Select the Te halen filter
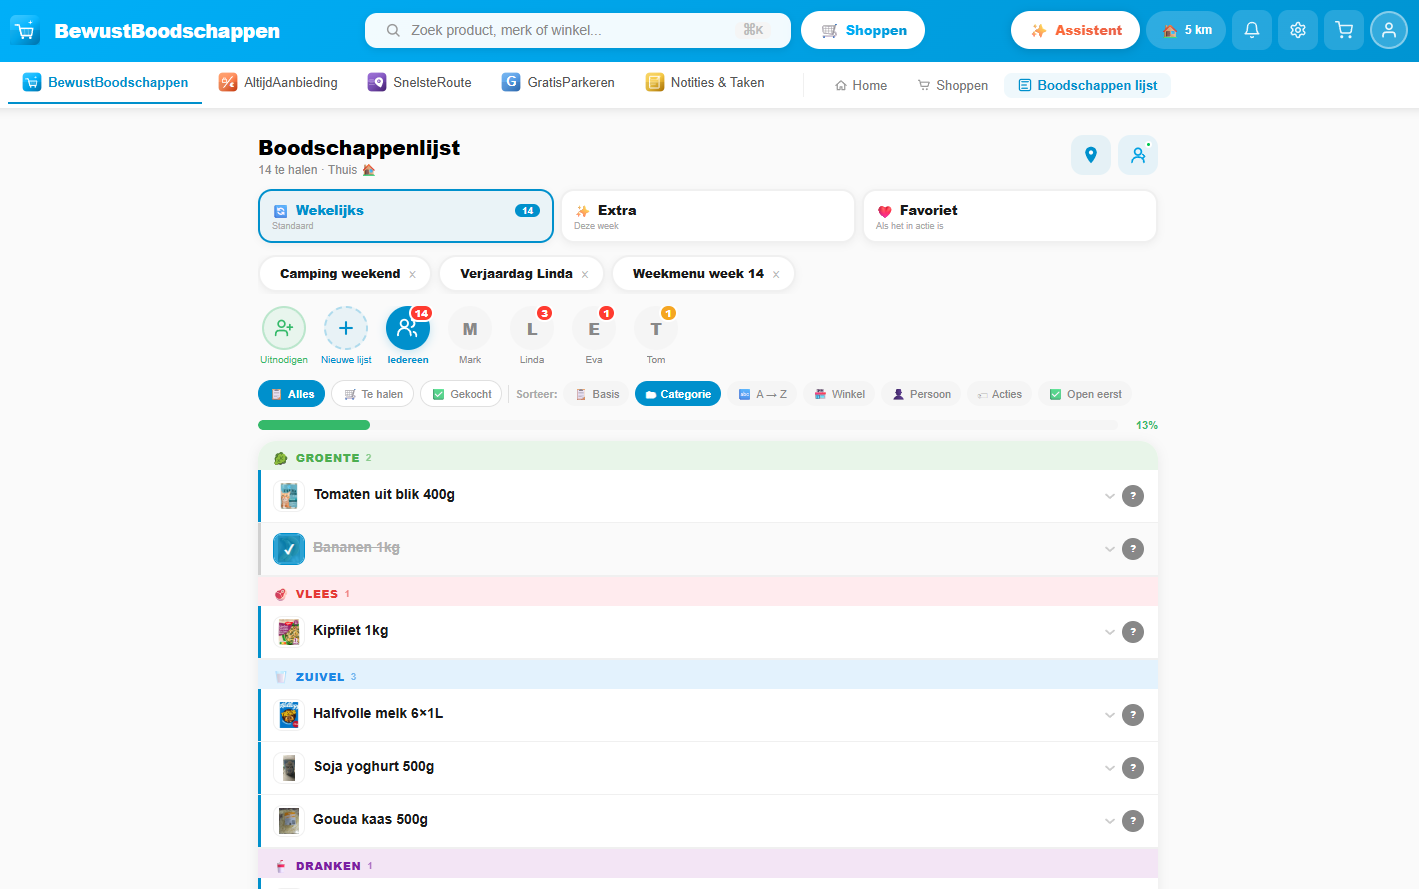This screenshot has width=1419, height=889. [x=373, y=394]
